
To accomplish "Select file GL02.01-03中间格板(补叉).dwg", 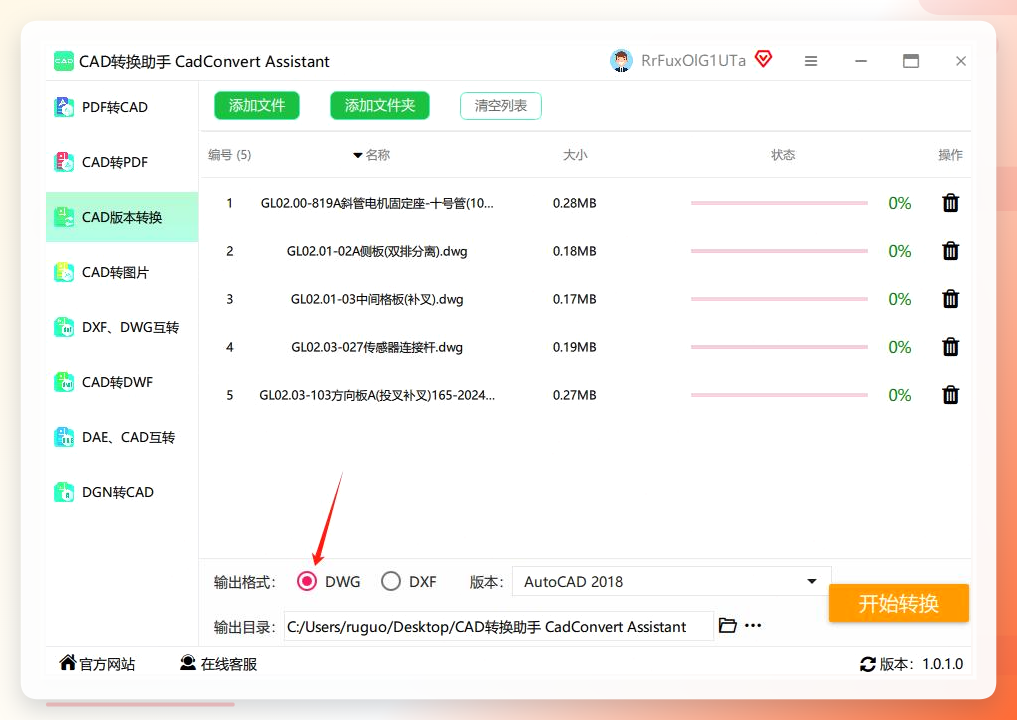I will pyautogui.click(x=377, y=299).
